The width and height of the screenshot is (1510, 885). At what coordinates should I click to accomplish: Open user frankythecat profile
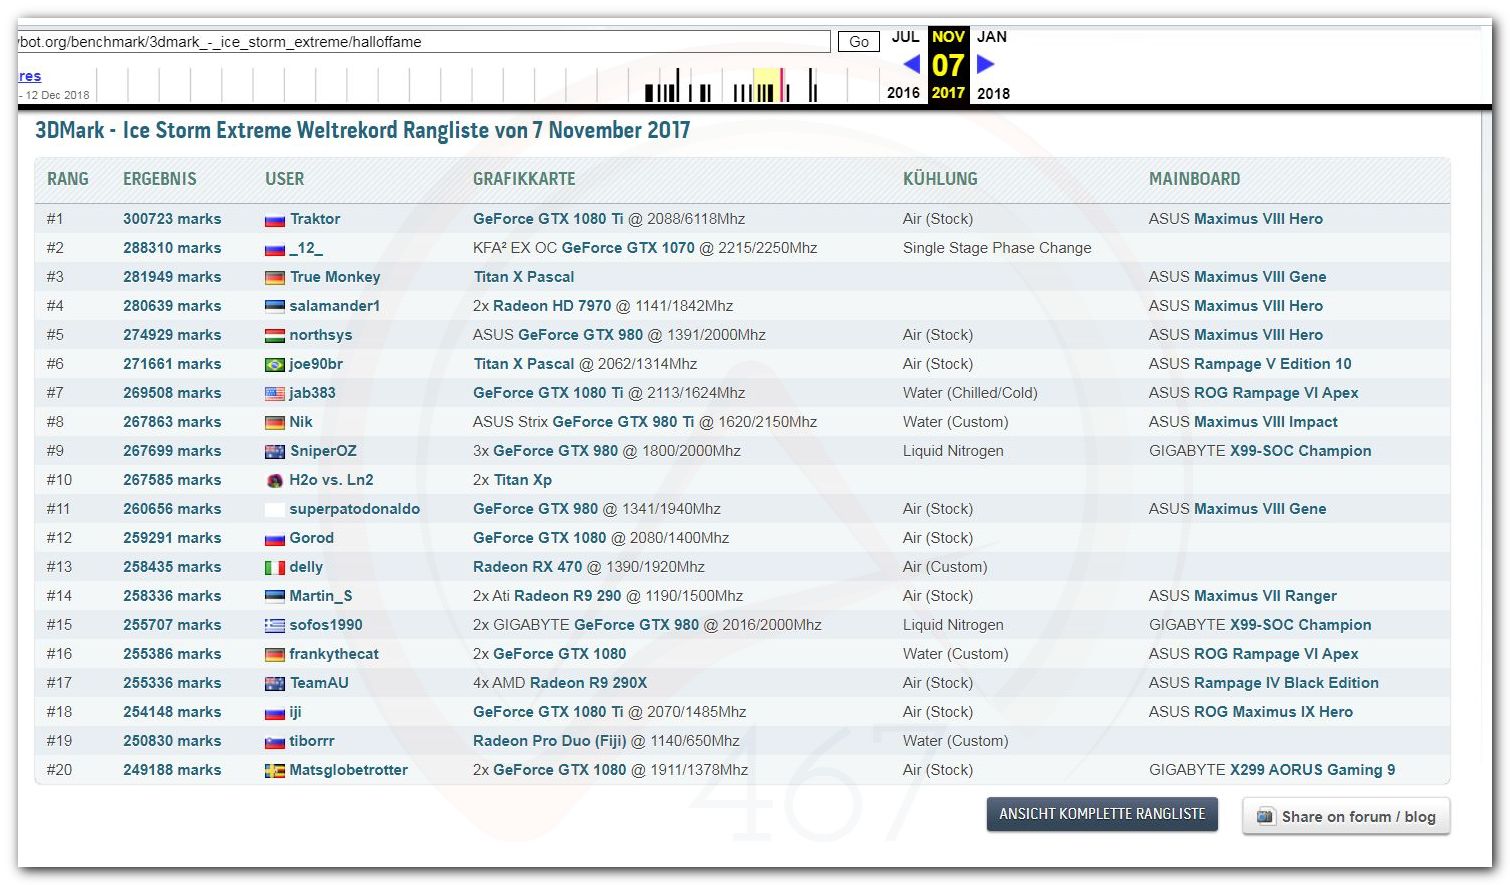point(334,654)
